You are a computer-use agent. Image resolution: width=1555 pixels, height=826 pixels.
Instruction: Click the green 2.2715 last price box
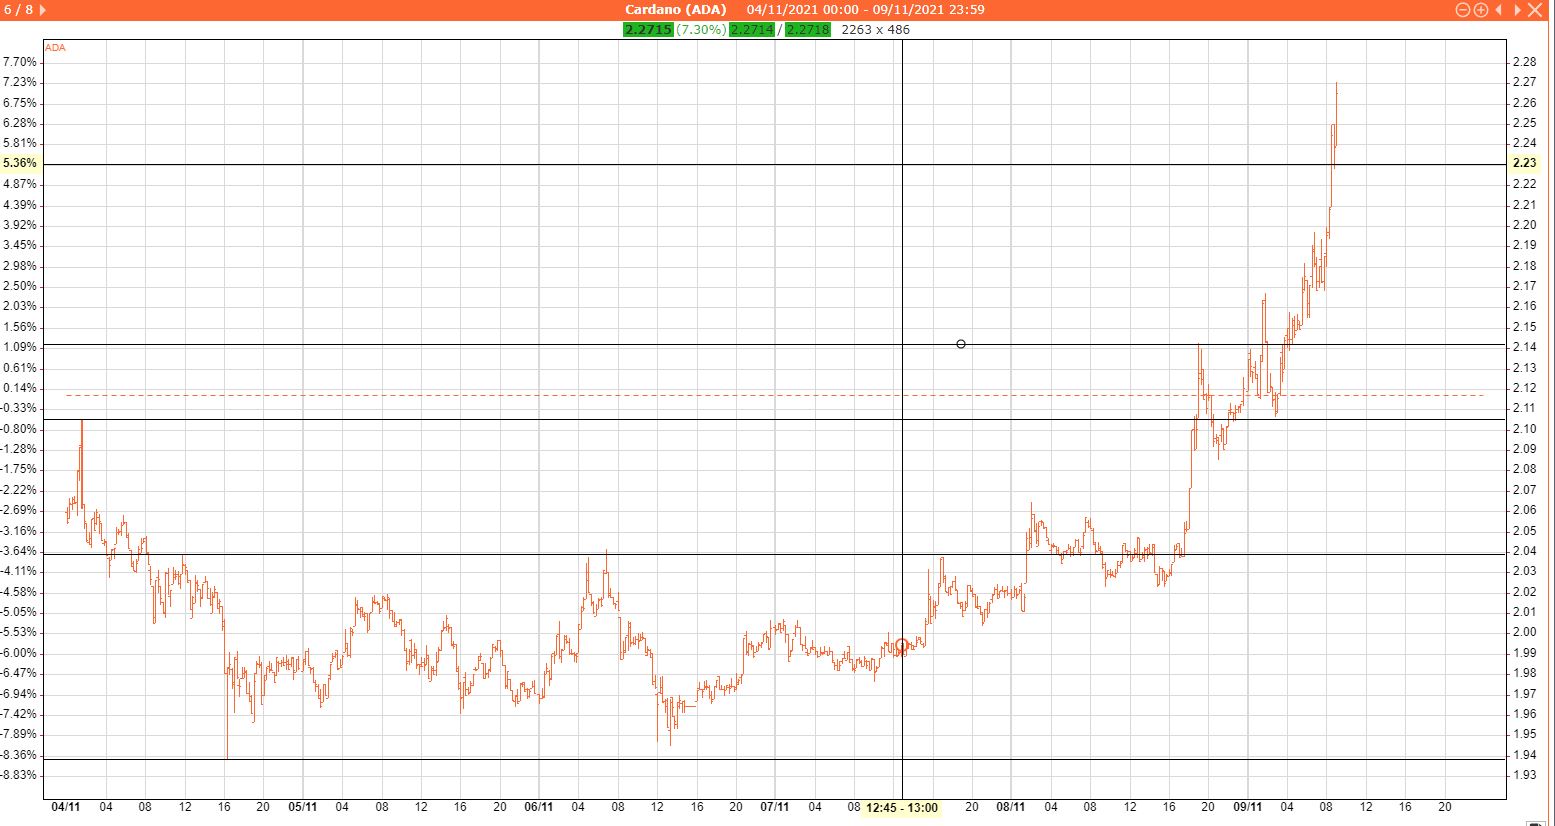(647, 30)
